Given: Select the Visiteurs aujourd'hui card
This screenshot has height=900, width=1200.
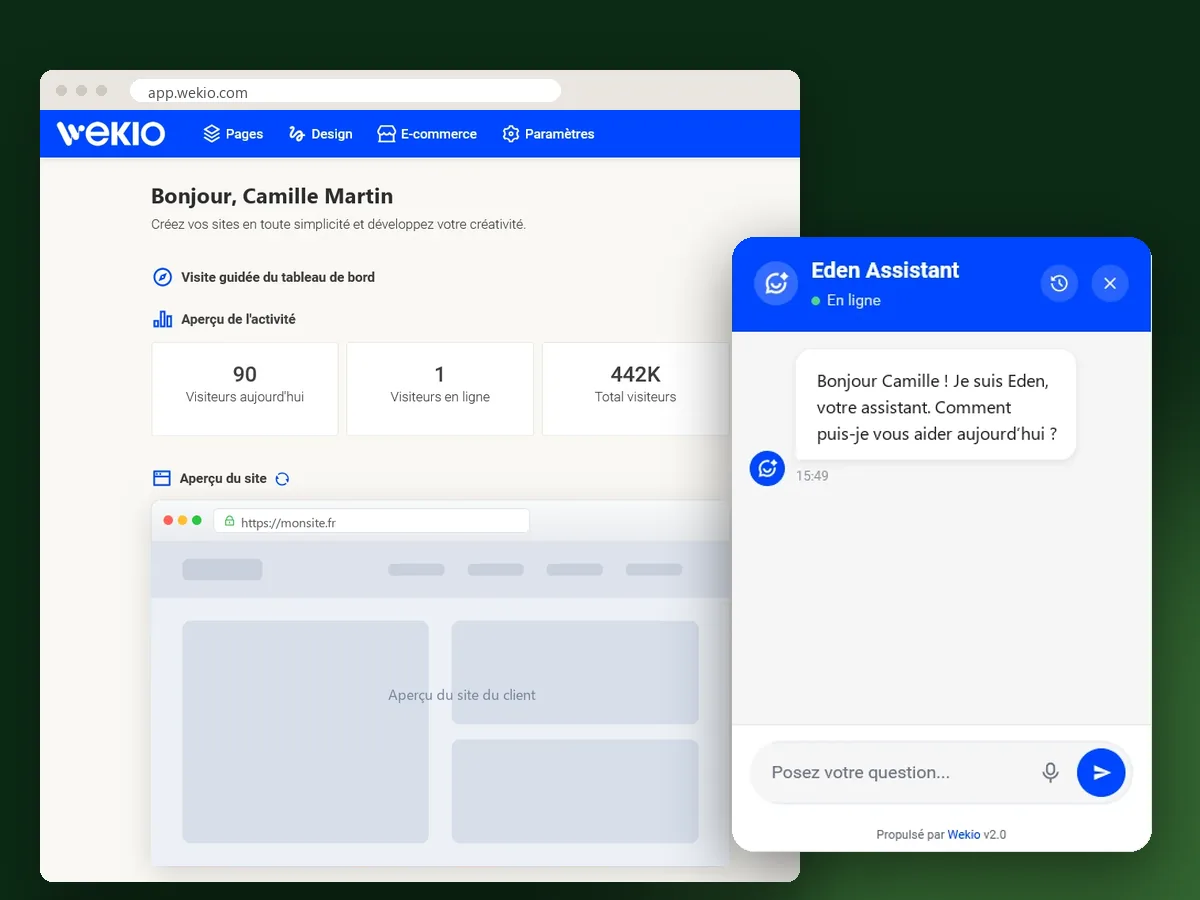Looking at the screenshot, I should [245, 389].
